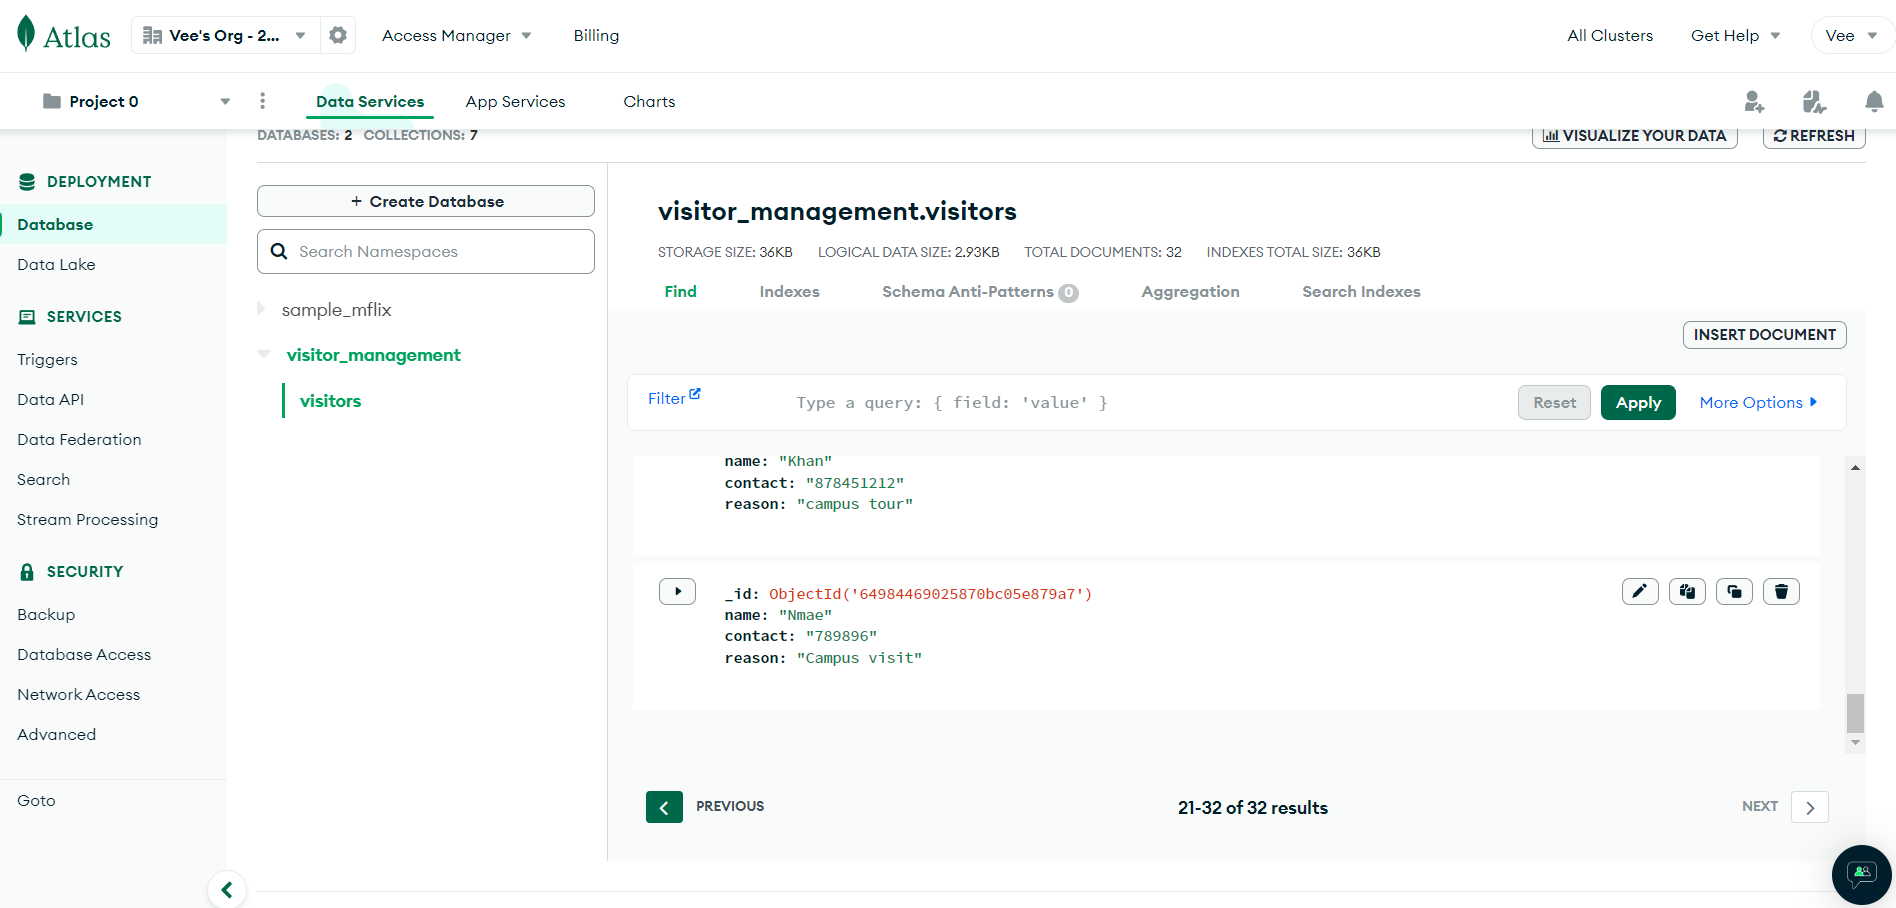Open the Indexes tab
Viewport: 1896px width, 908px height.
point(789,291)
